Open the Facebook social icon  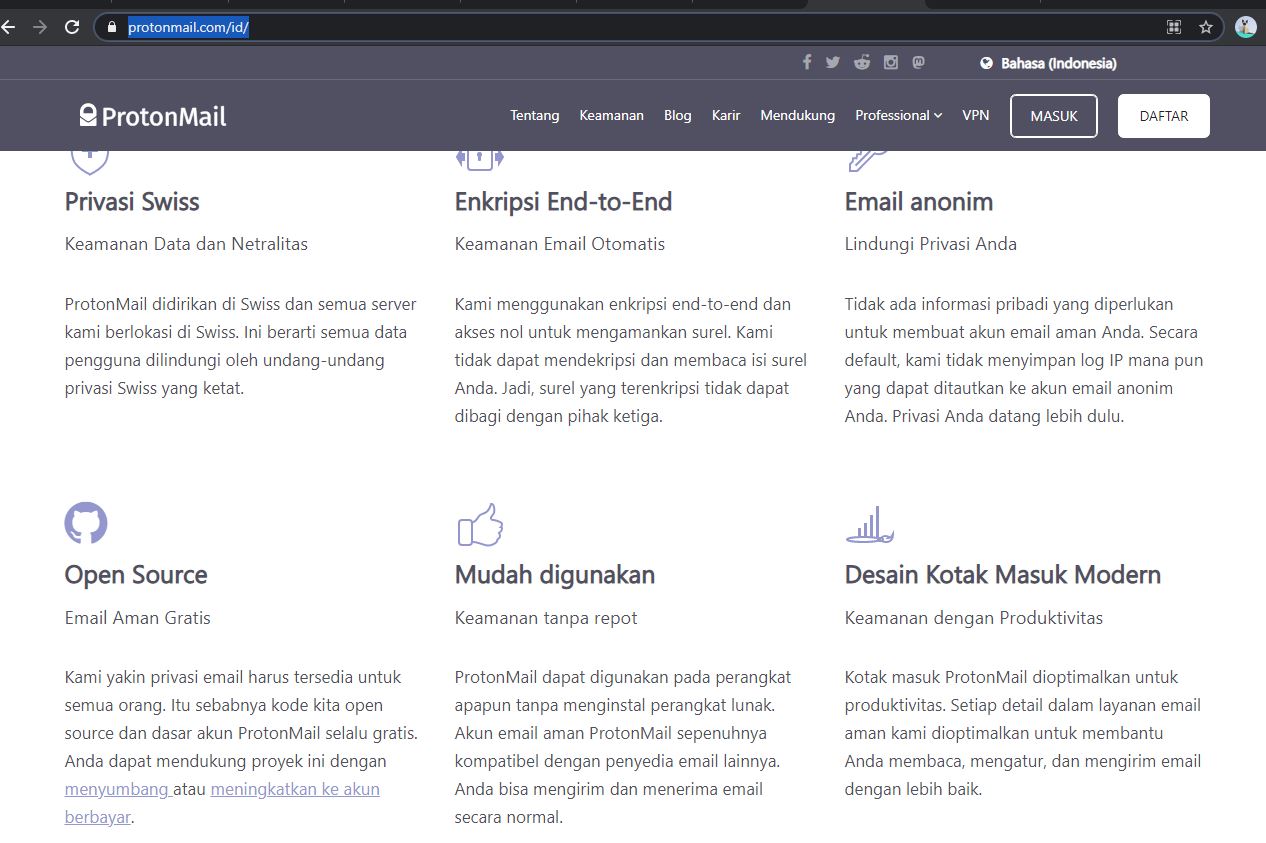[807, 62]
